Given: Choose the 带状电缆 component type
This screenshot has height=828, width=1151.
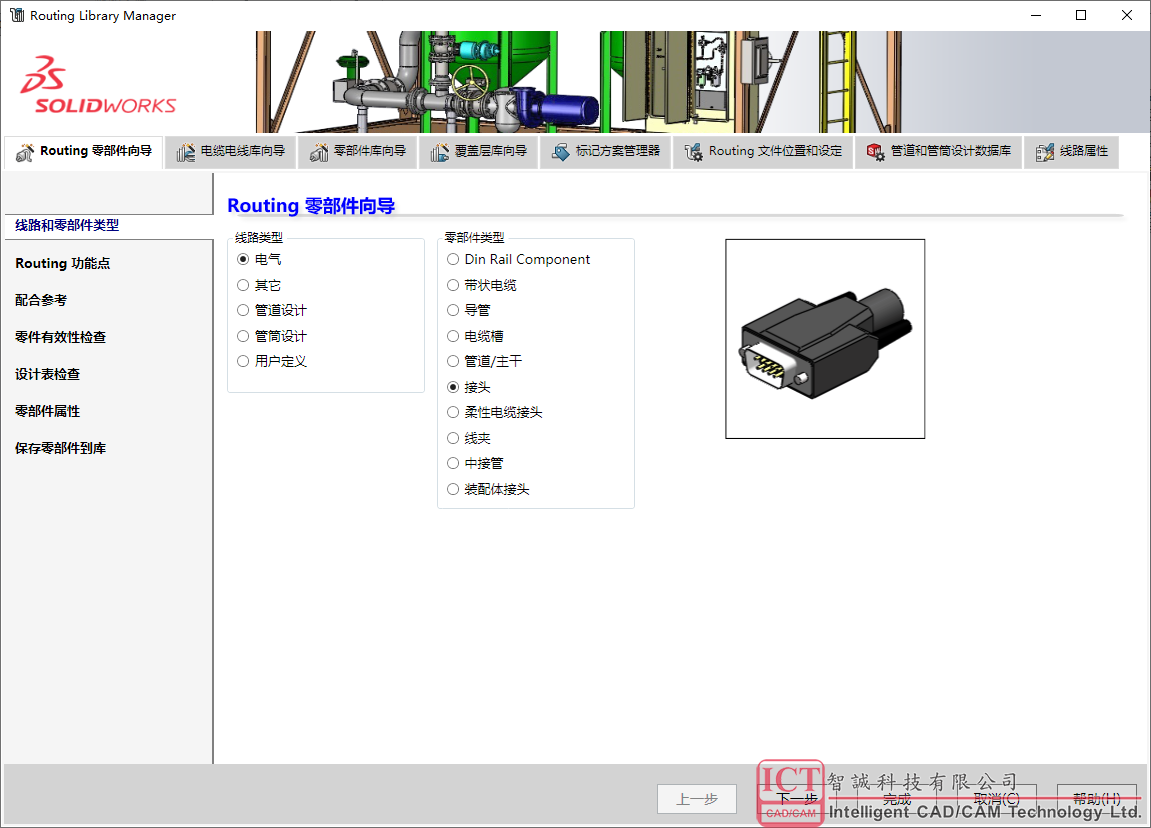Looking at the screenshot, I should [x=453, y=285].
